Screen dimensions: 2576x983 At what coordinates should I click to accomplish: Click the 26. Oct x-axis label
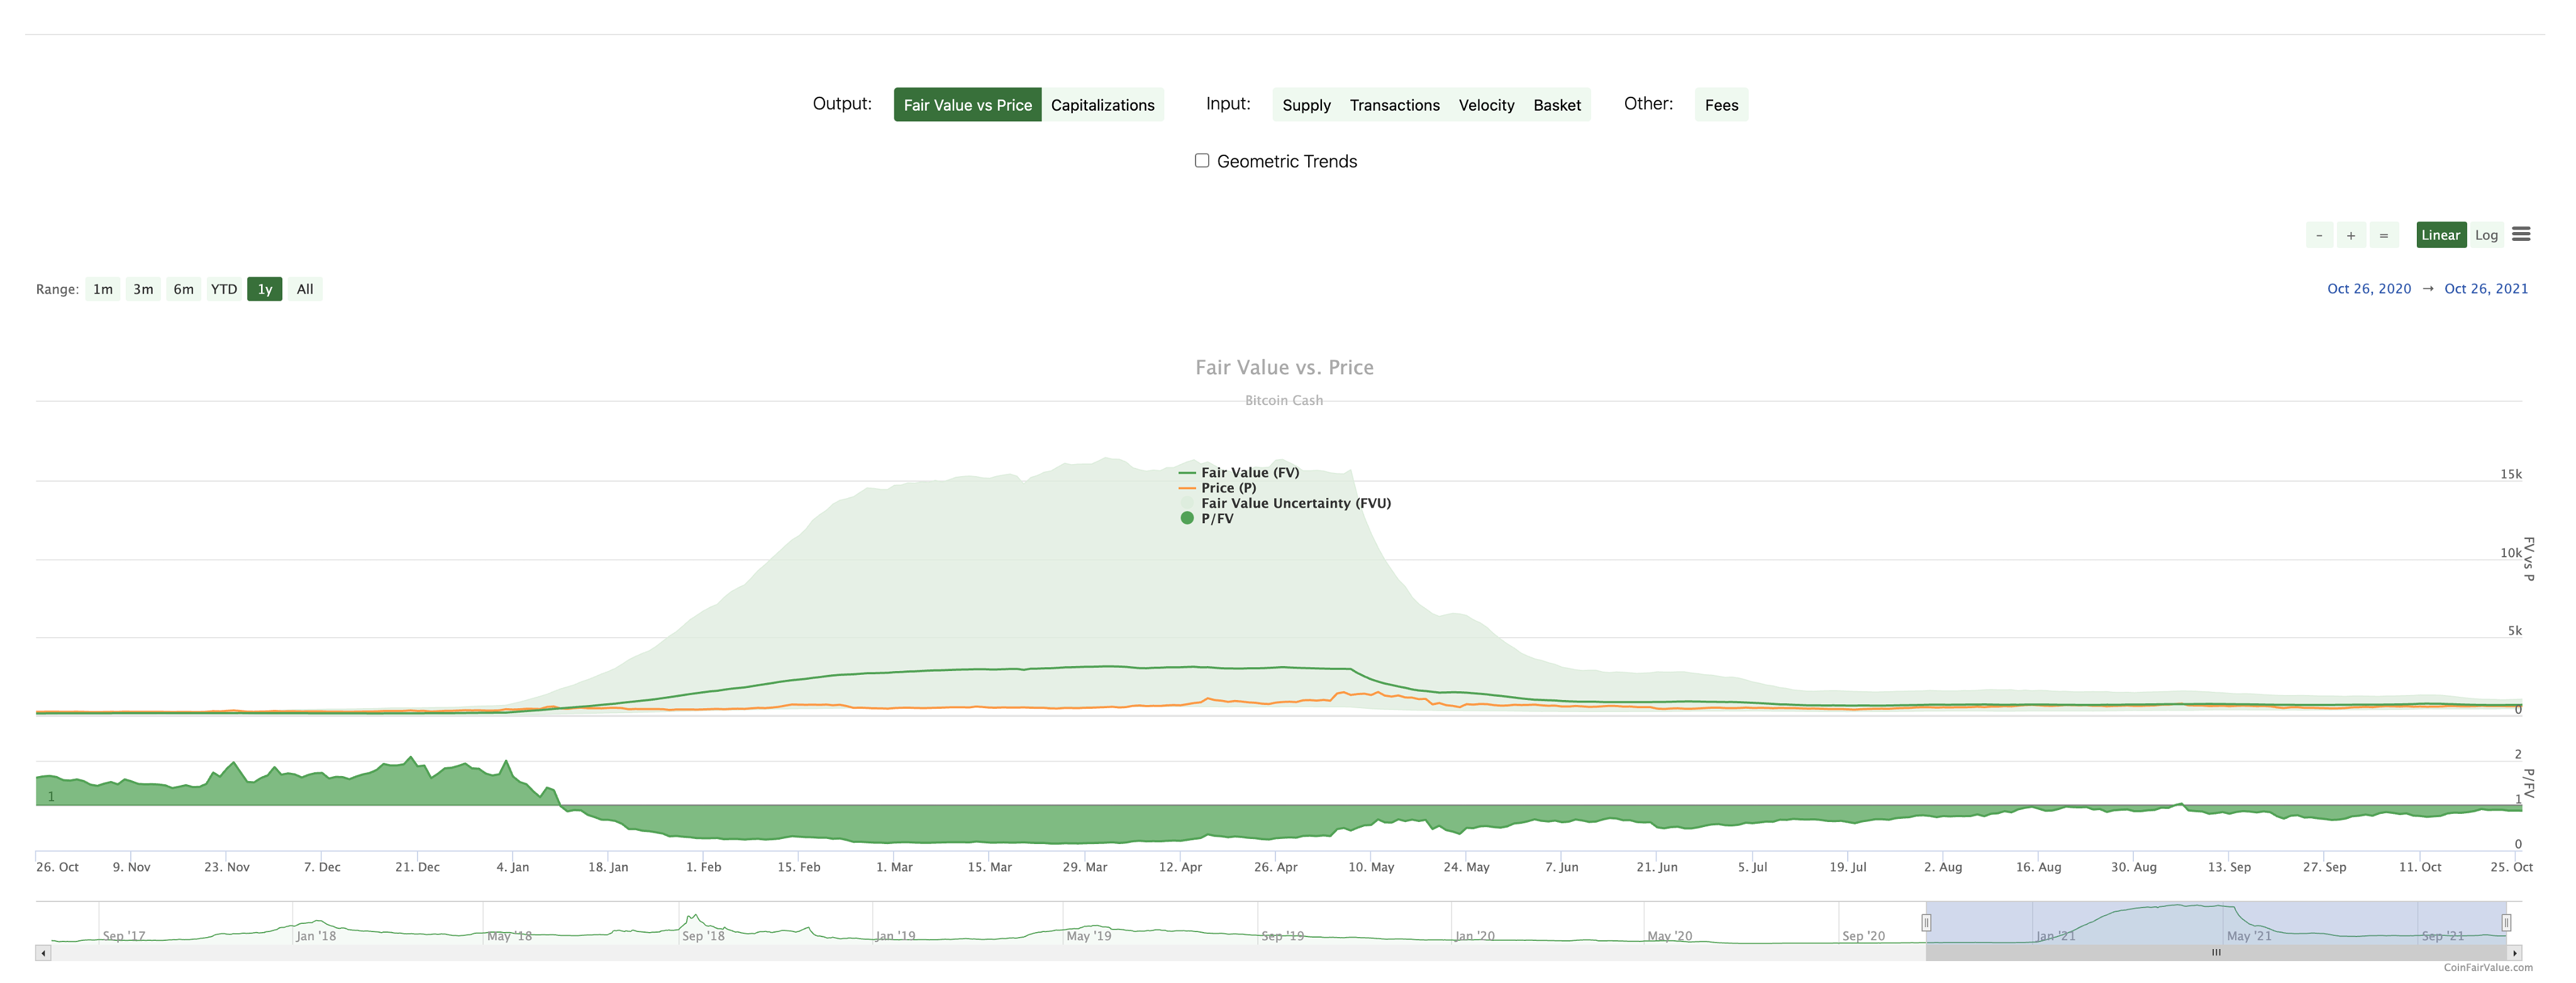point(57,867)
